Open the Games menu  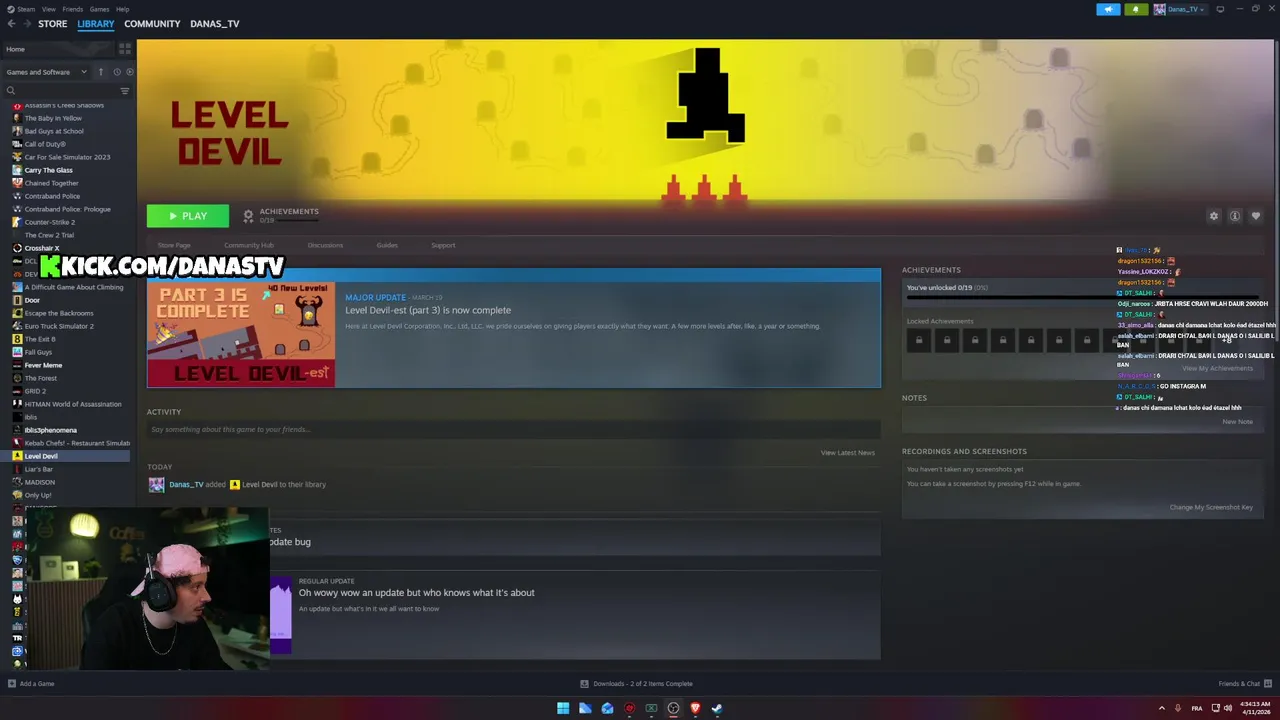[x=99, y=9]
